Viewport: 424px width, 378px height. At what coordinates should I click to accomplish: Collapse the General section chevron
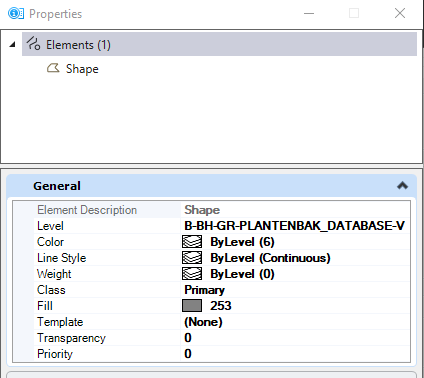(402, 186)
